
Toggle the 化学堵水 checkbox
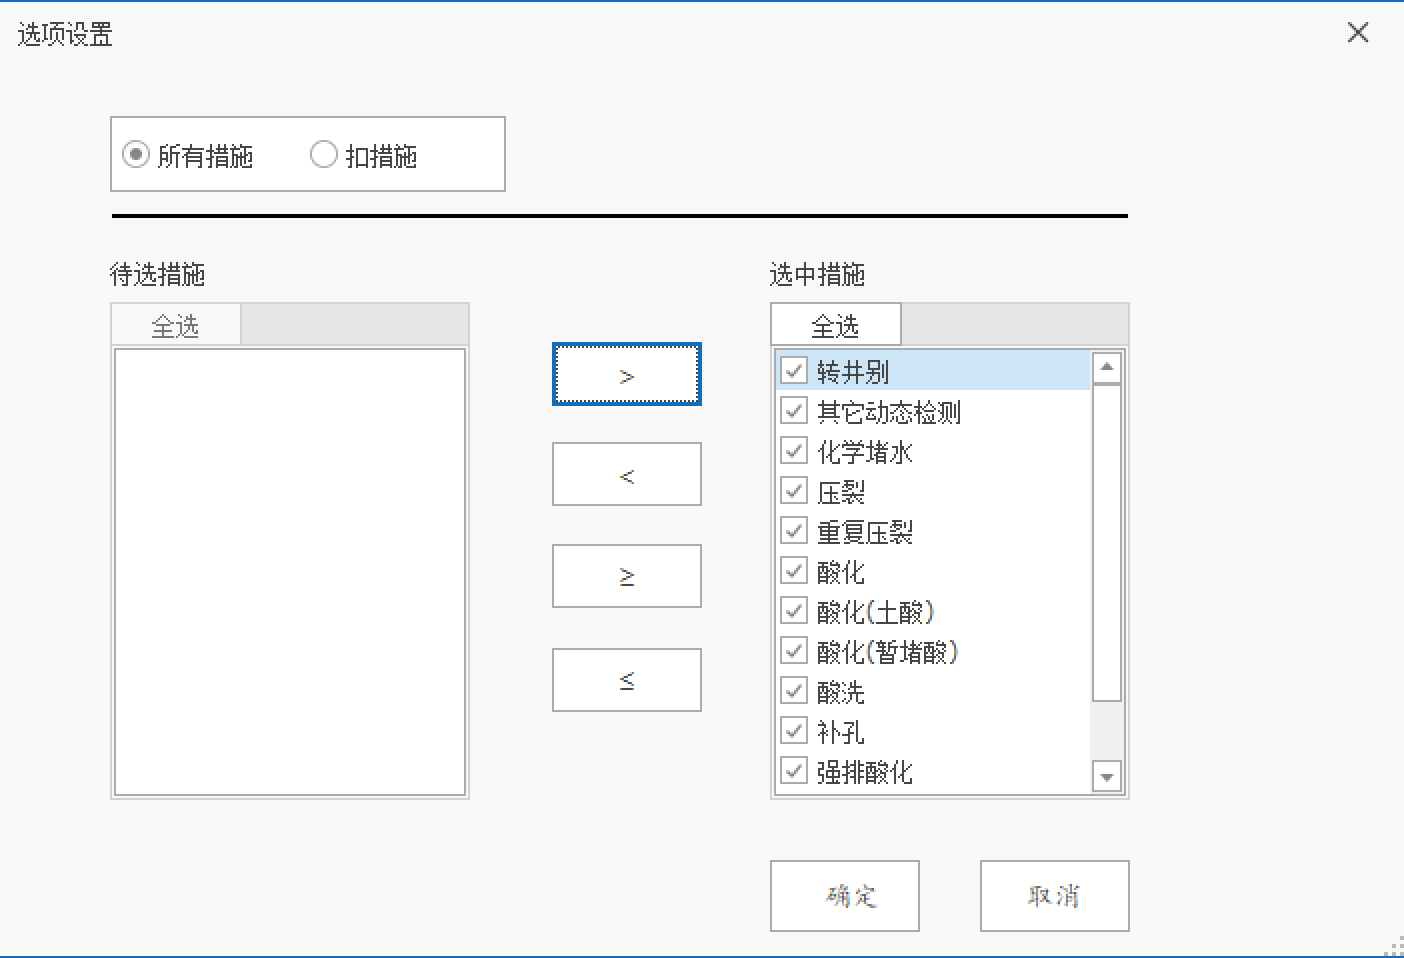(793, 450)
